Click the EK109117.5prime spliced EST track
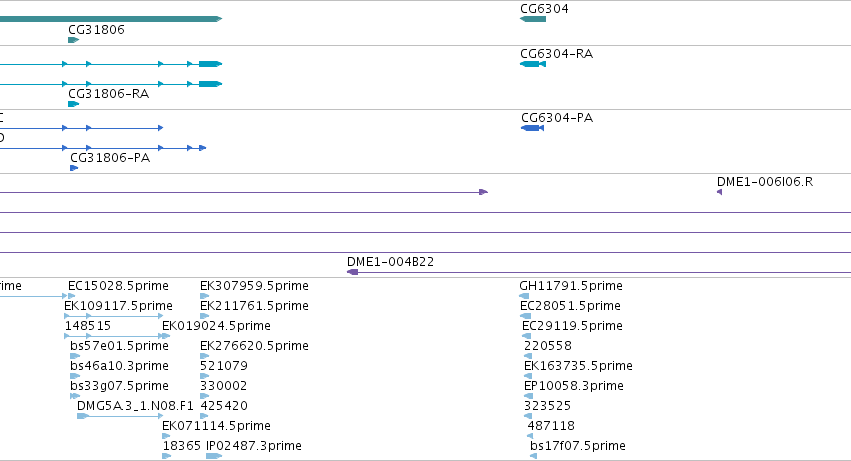The height and width of the screenshot is (461, 851). pos(113,316)
